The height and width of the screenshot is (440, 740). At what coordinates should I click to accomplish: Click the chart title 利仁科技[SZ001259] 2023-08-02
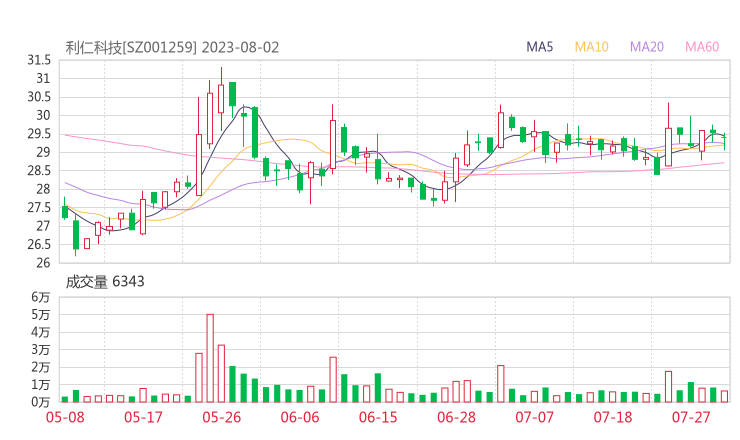tap(172, 48)
